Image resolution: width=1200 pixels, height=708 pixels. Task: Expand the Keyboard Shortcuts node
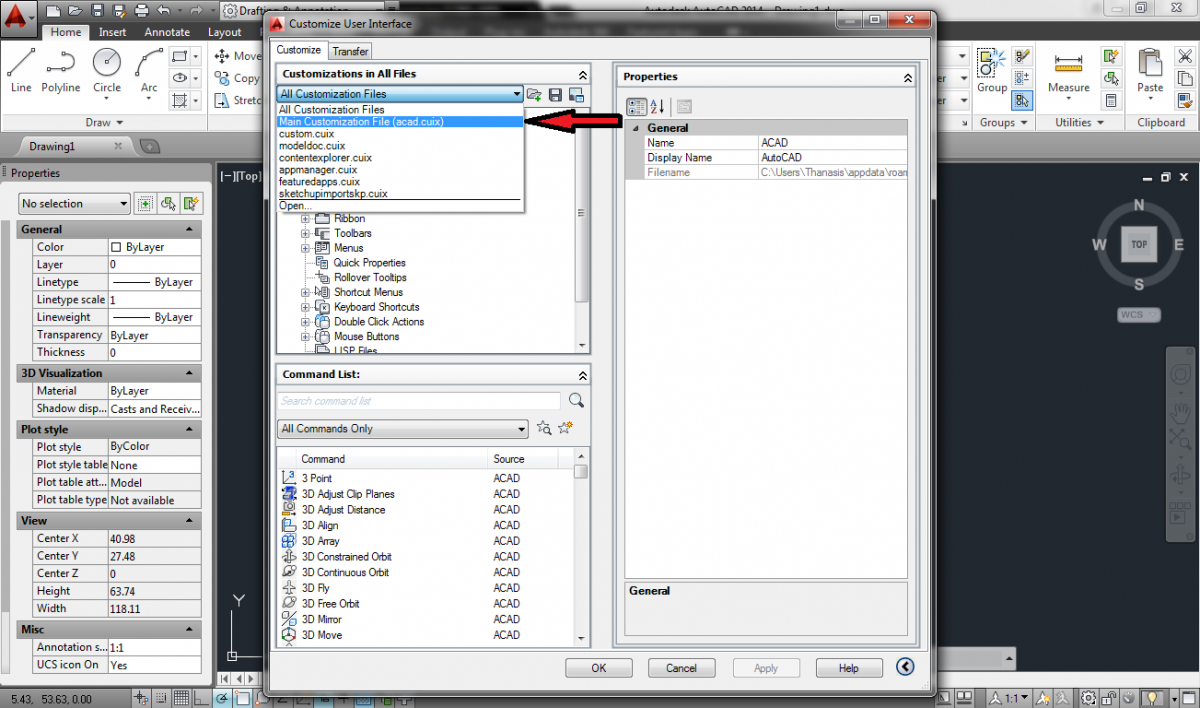tap(306, 307)
